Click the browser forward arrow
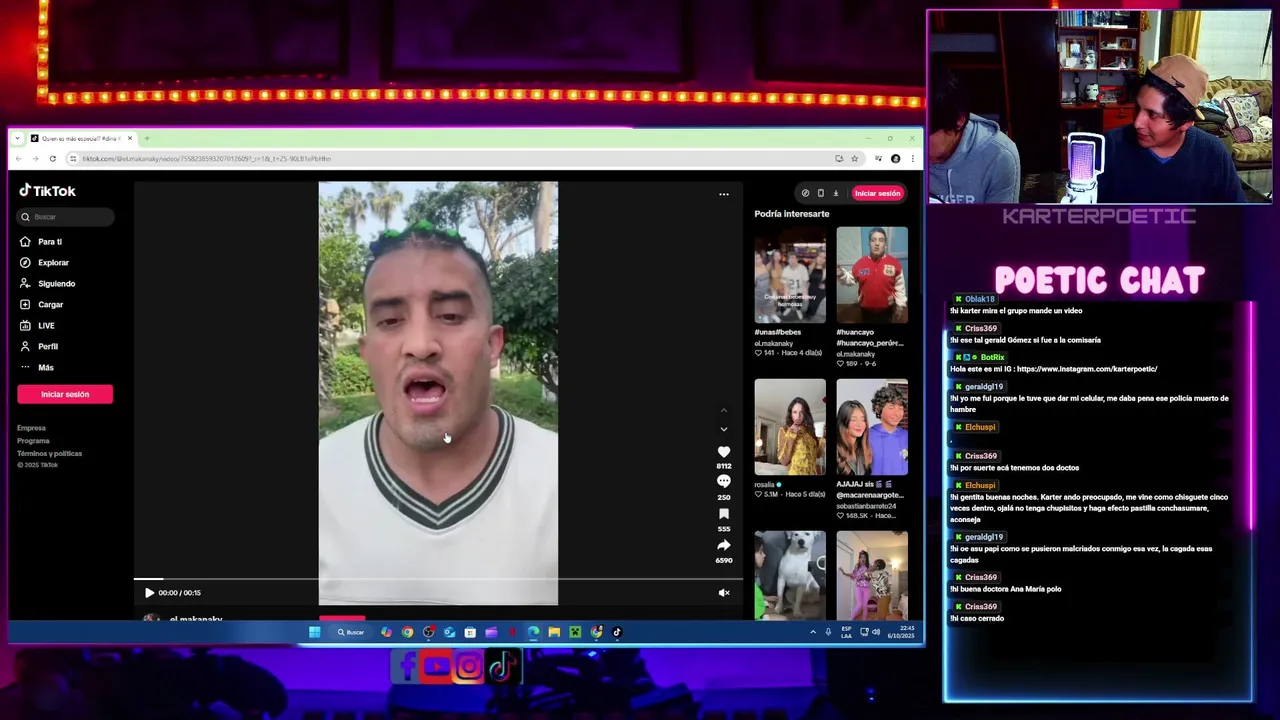 tap(35, 159)
